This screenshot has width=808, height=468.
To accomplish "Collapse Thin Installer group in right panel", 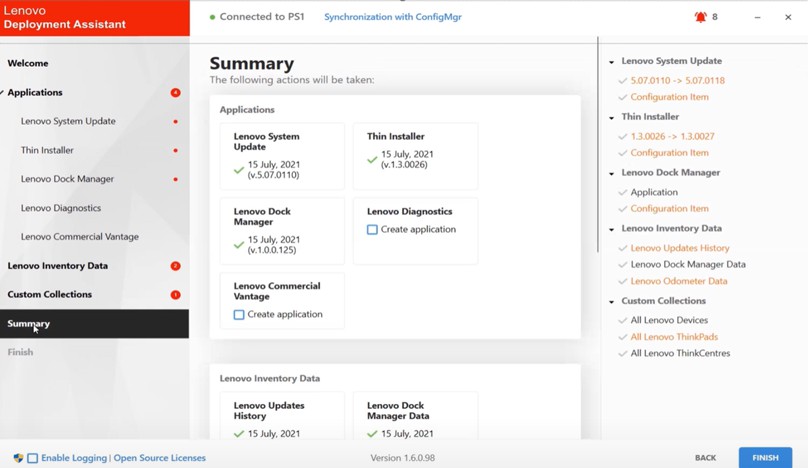I will (x=612, y=118).
